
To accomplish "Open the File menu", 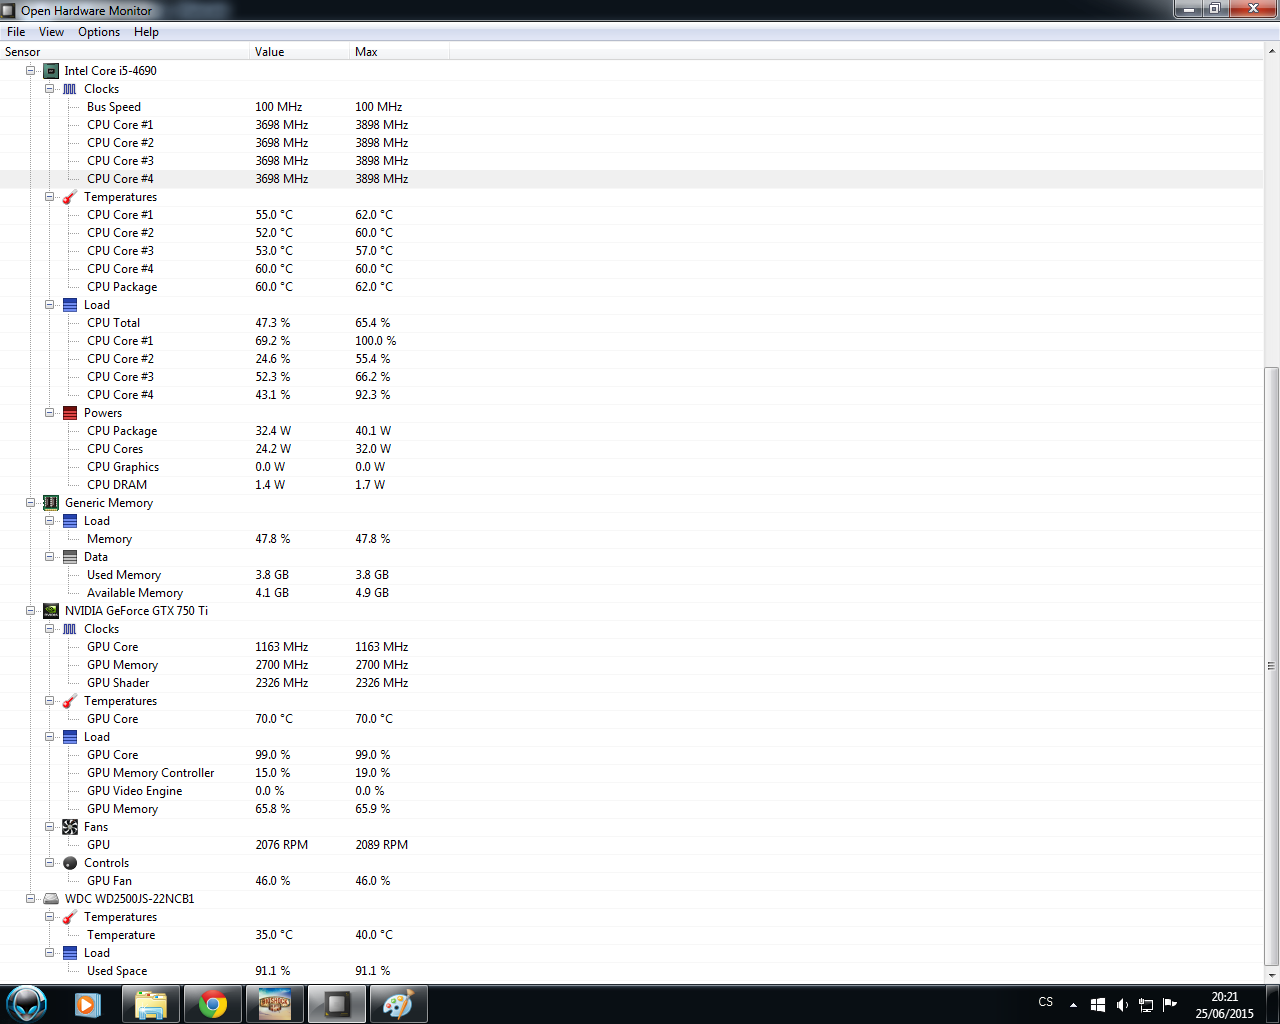I will point(16,32).
